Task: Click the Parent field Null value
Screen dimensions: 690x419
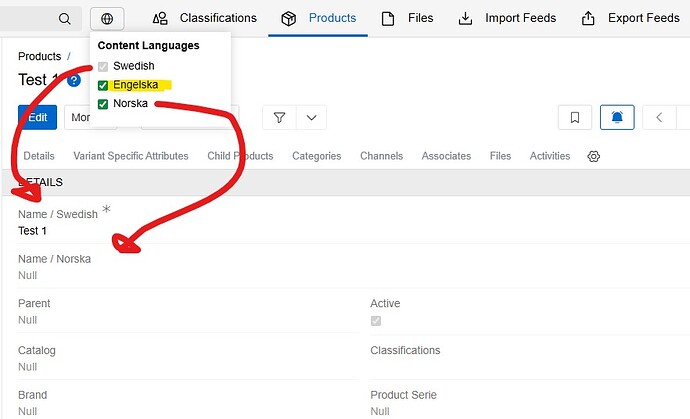Action: click(x=27, y=320)
